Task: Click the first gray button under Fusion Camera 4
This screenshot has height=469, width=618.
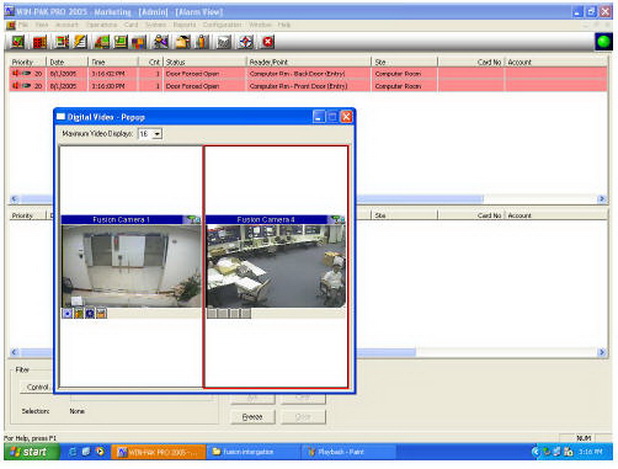Action: coord(212,313)
